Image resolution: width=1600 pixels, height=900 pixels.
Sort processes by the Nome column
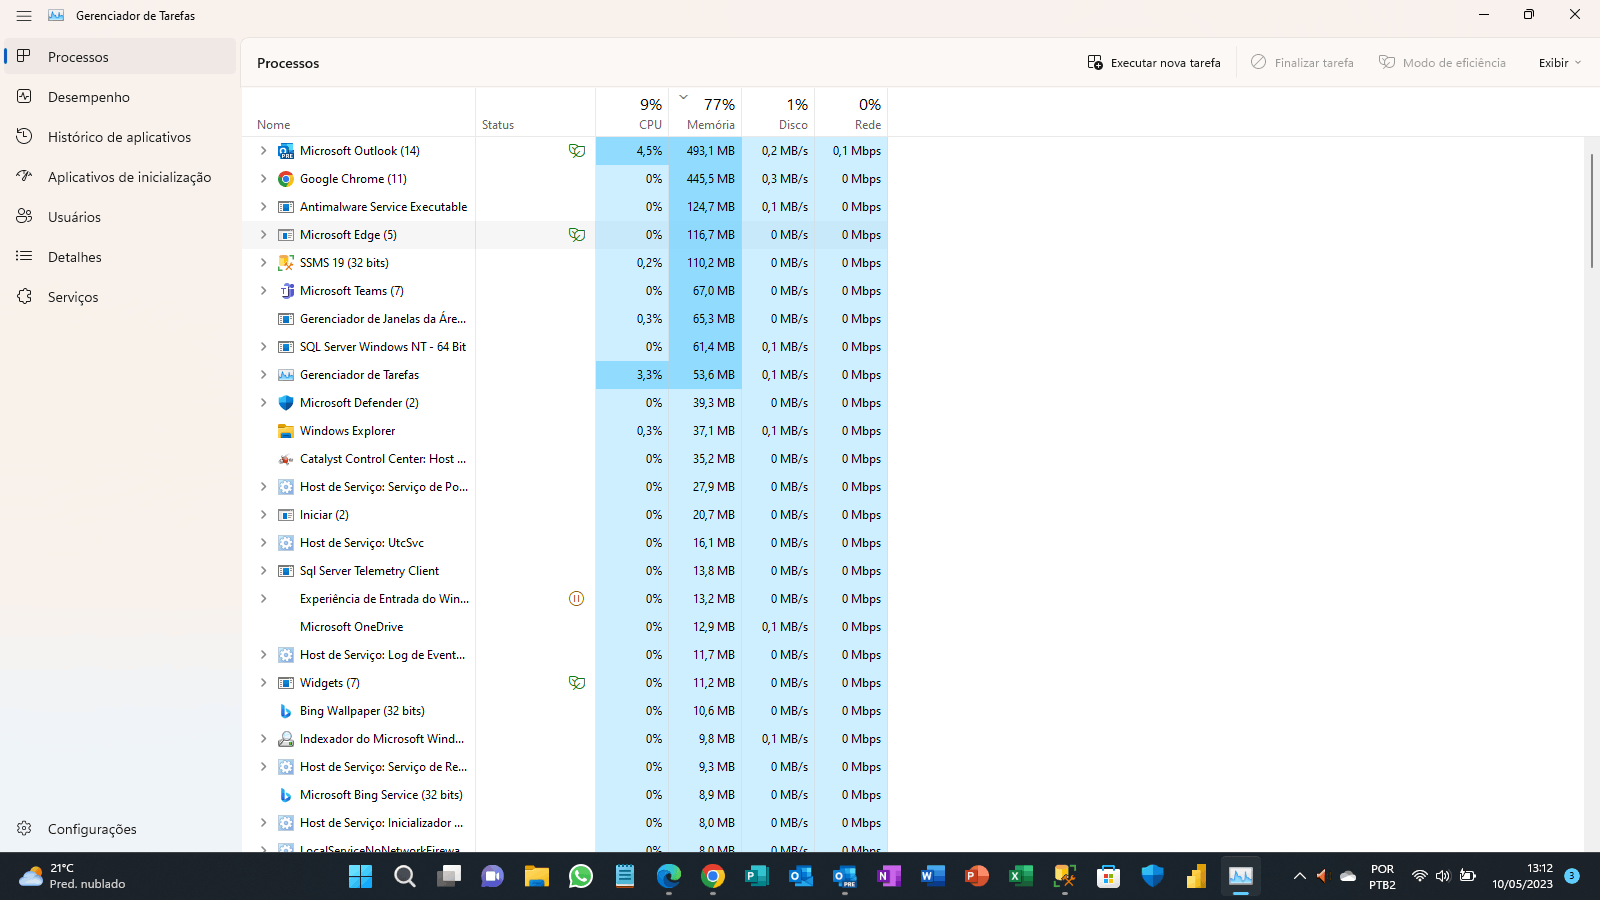pyautogui.click(x=358, y=112)
